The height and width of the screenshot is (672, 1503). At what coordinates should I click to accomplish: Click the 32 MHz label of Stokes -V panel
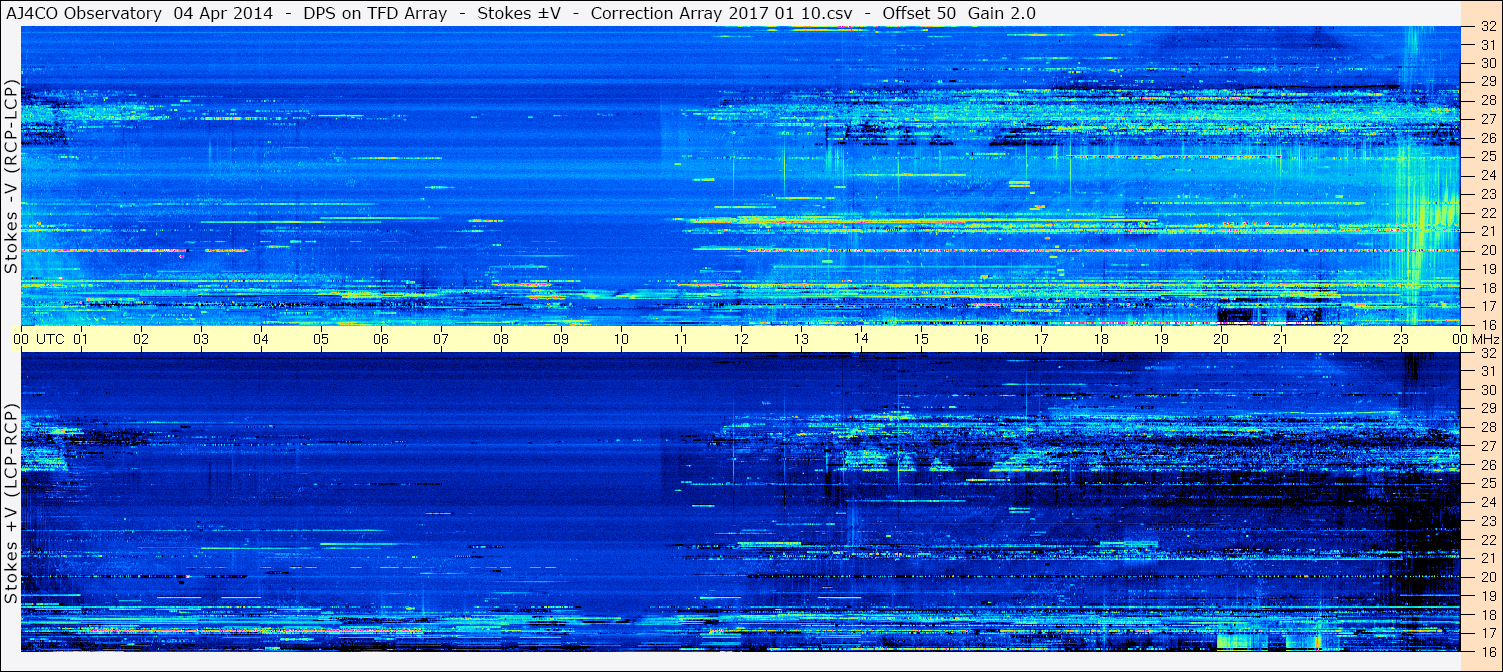click(x=1487, y=26)
